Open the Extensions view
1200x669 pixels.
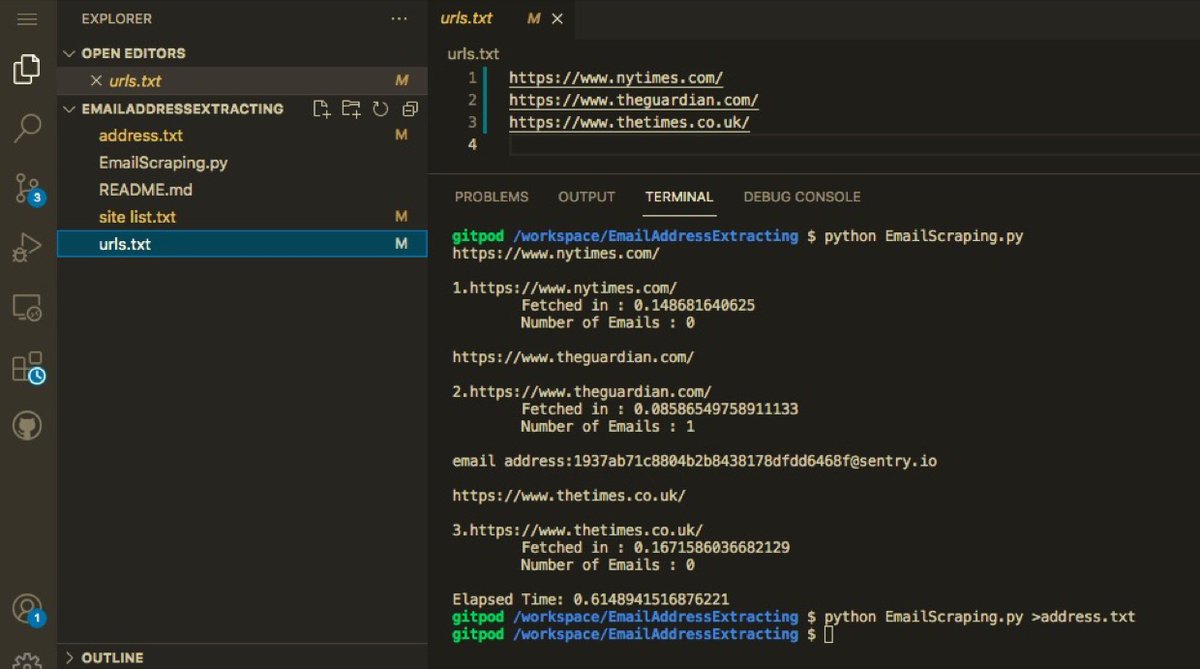pos(28,368)
